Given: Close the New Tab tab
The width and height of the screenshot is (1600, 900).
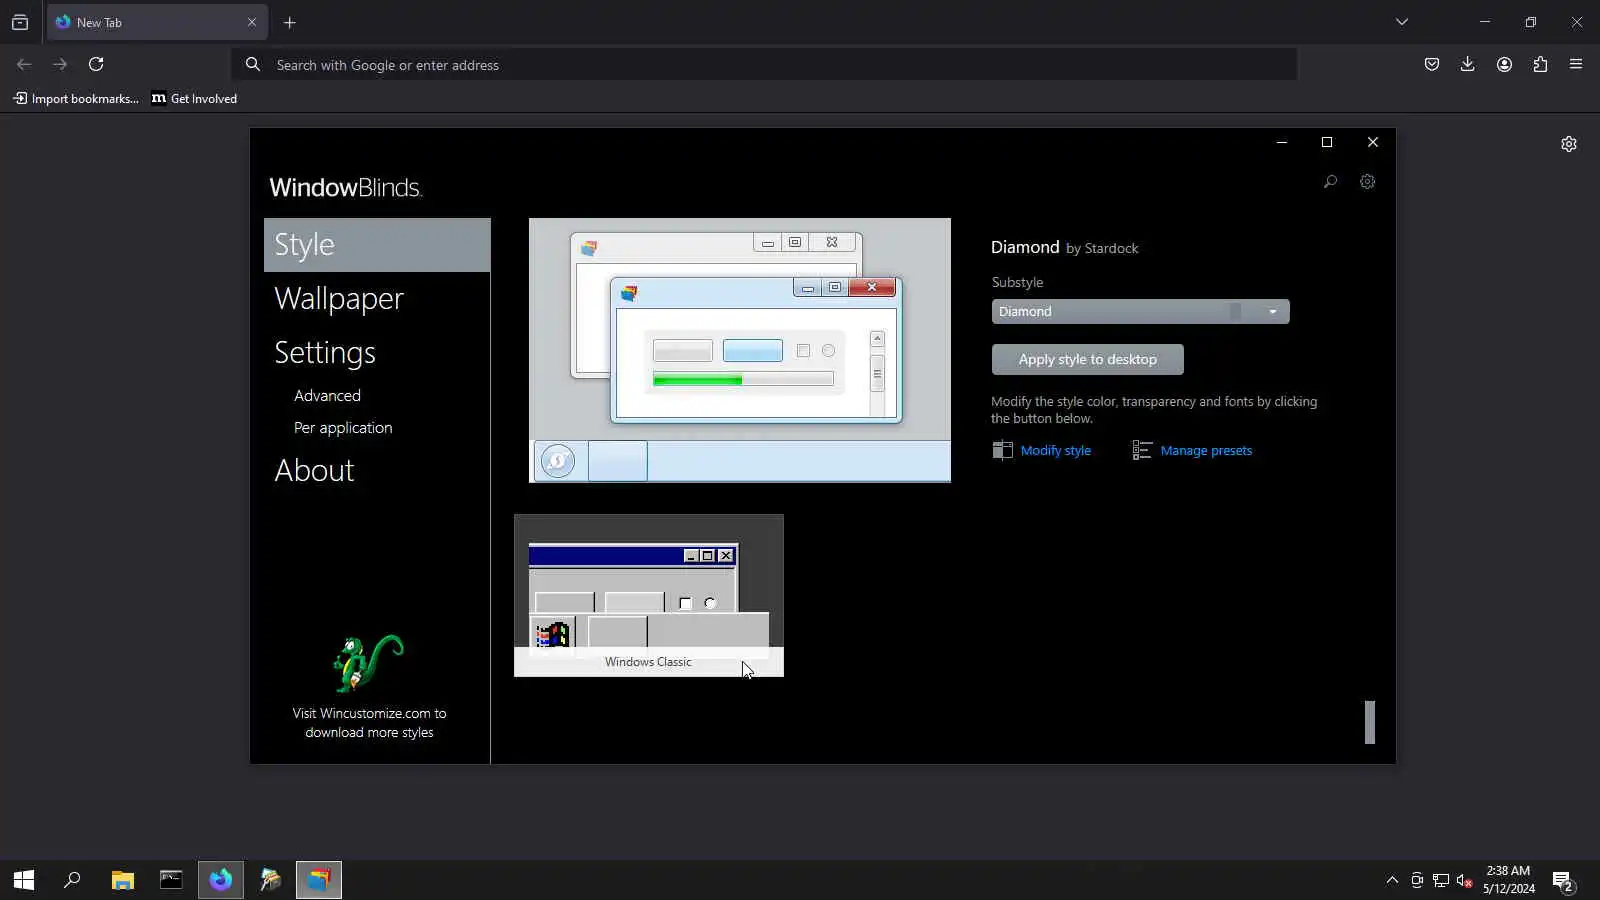Looking at the screenshot, I should (x=252, y=22).
